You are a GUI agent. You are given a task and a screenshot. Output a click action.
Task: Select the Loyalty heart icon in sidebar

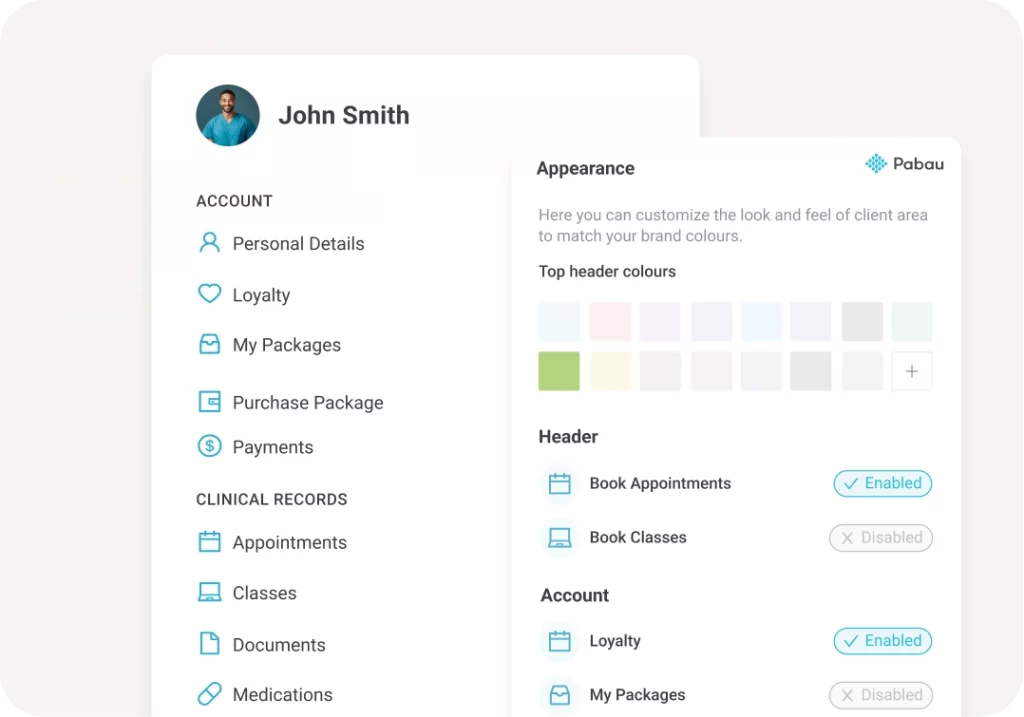coord(209,294)
